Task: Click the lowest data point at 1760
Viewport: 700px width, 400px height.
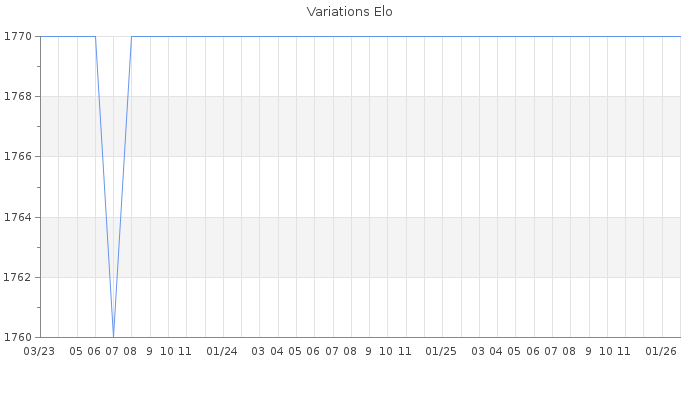Action: 113,336
